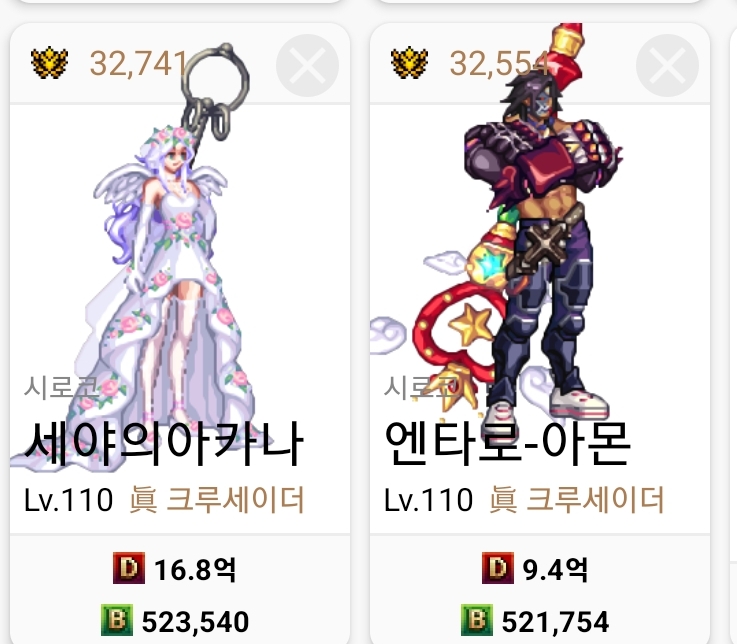Click the crest icon beside 32,554
Viewport: 737px width, 644px height.
[x=409, y=63]
